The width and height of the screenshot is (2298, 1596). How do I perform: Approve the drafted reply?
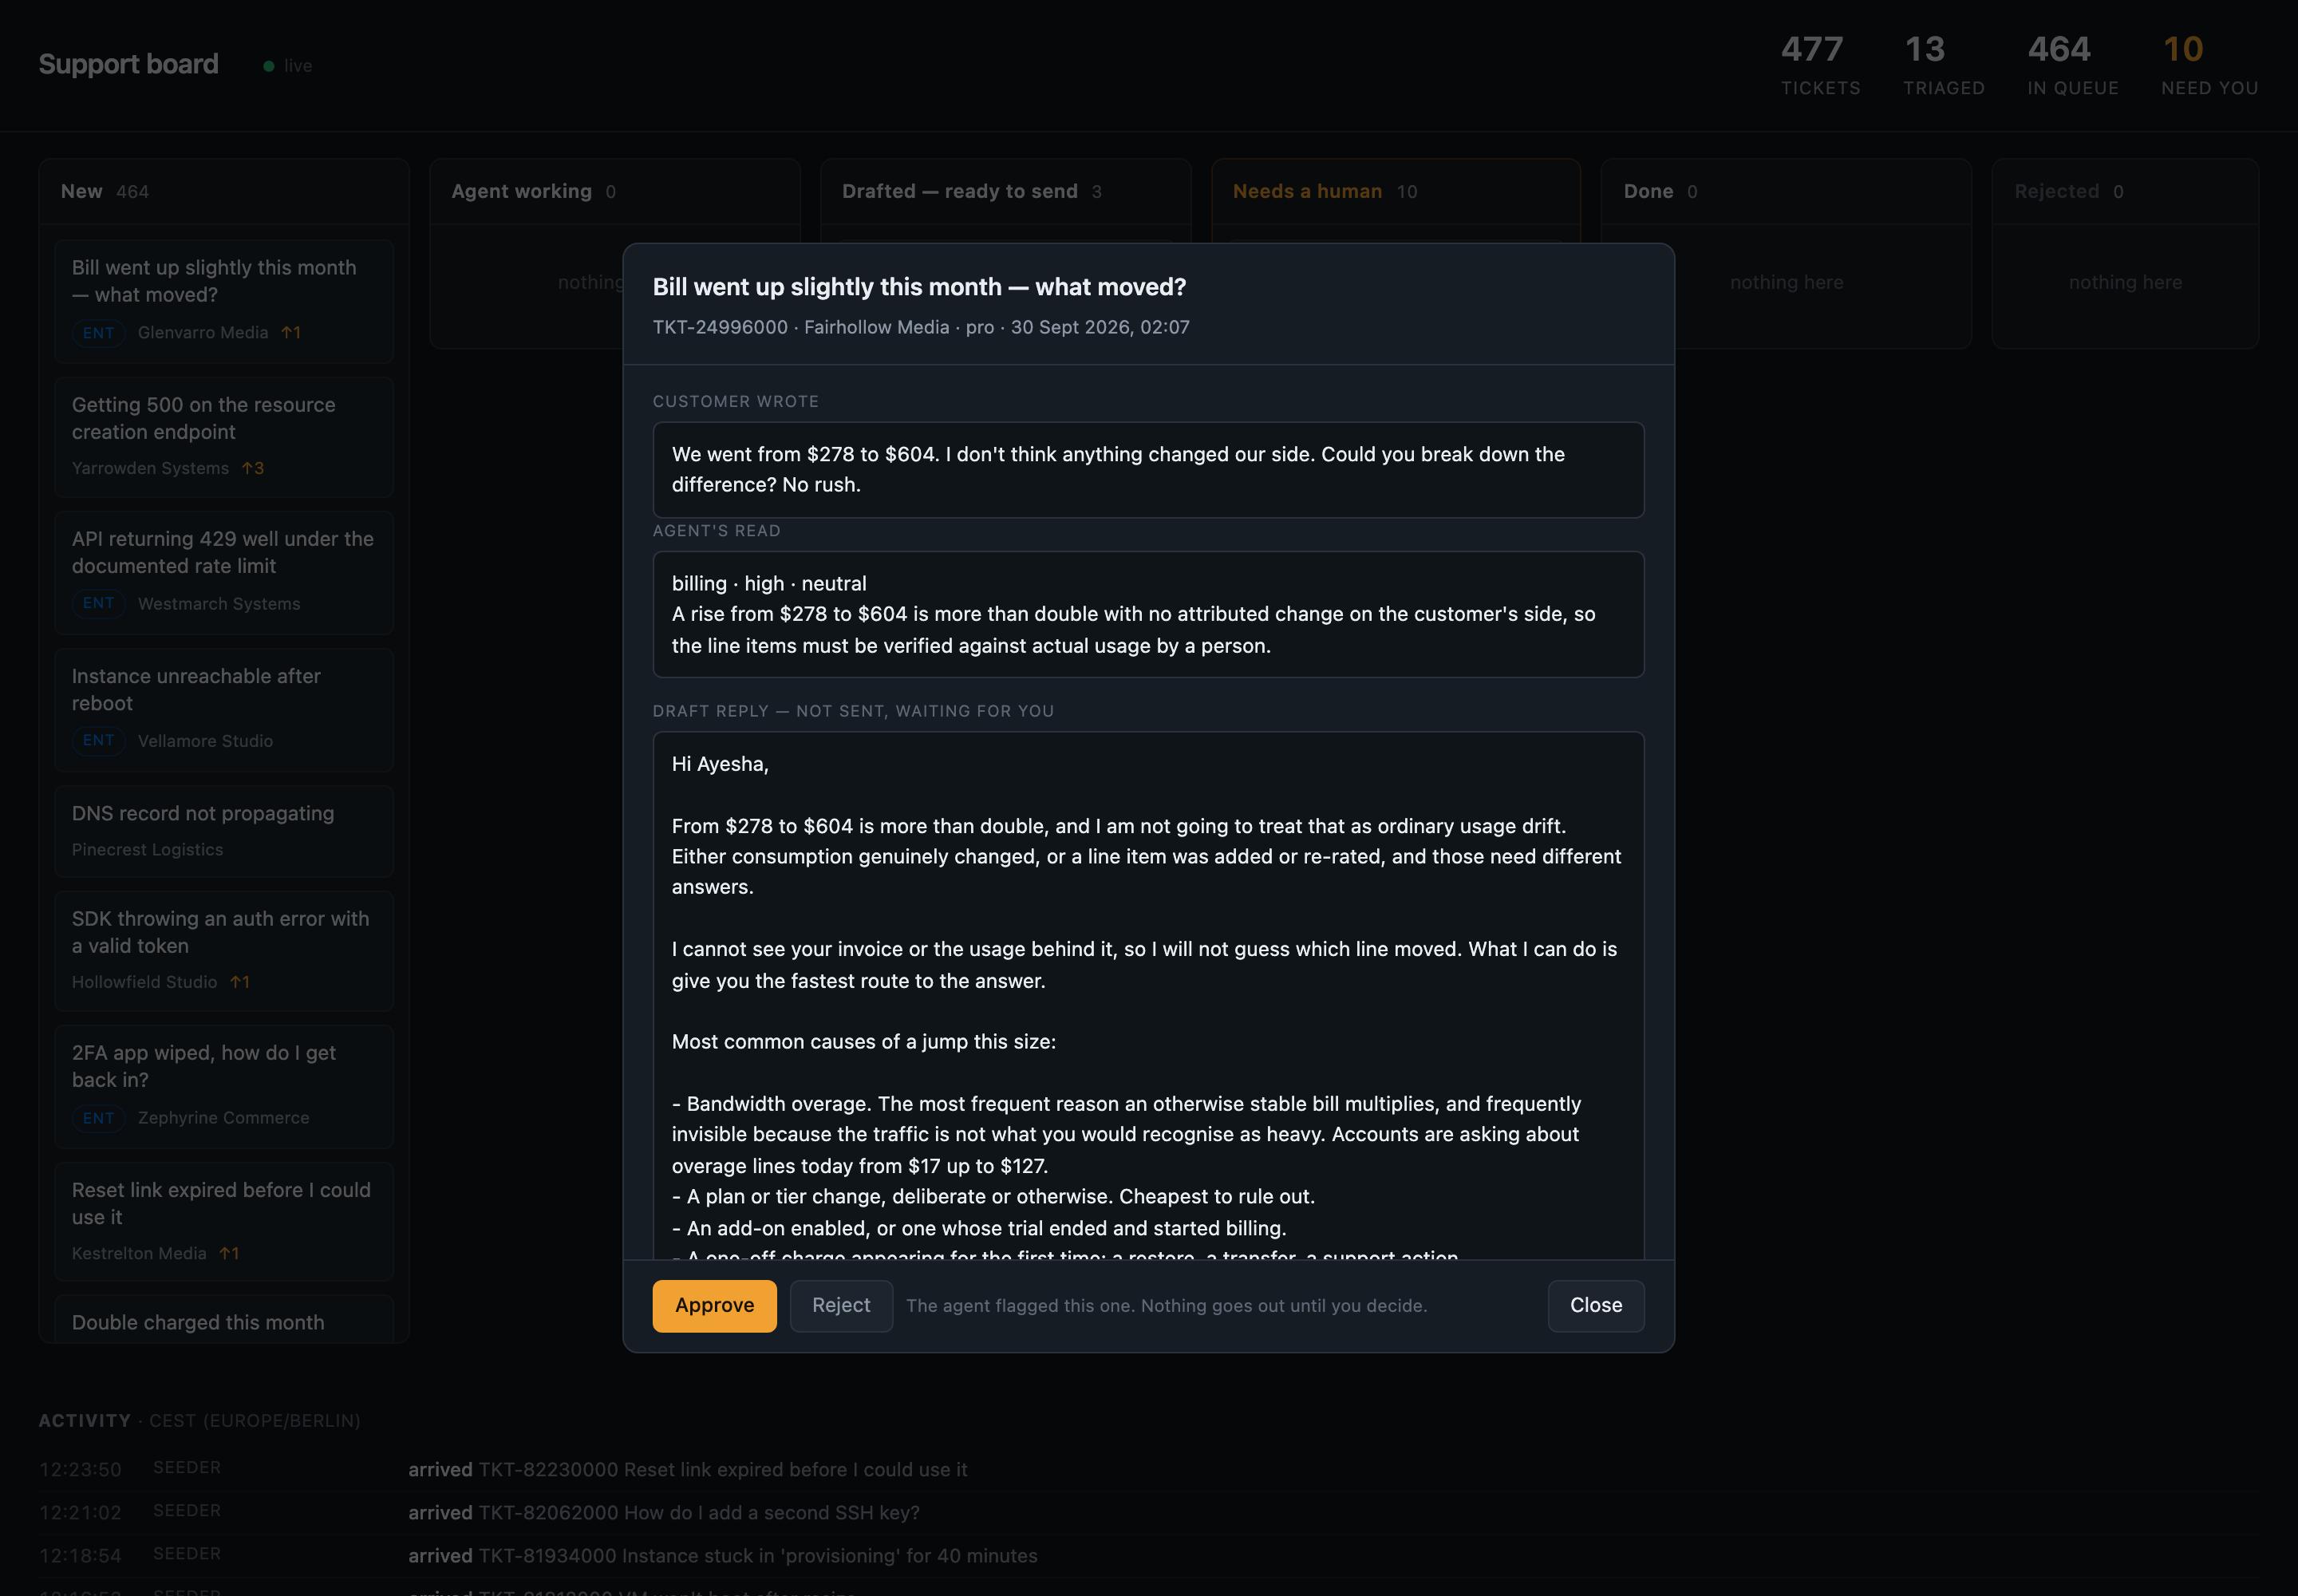(x=714, y=1305)
